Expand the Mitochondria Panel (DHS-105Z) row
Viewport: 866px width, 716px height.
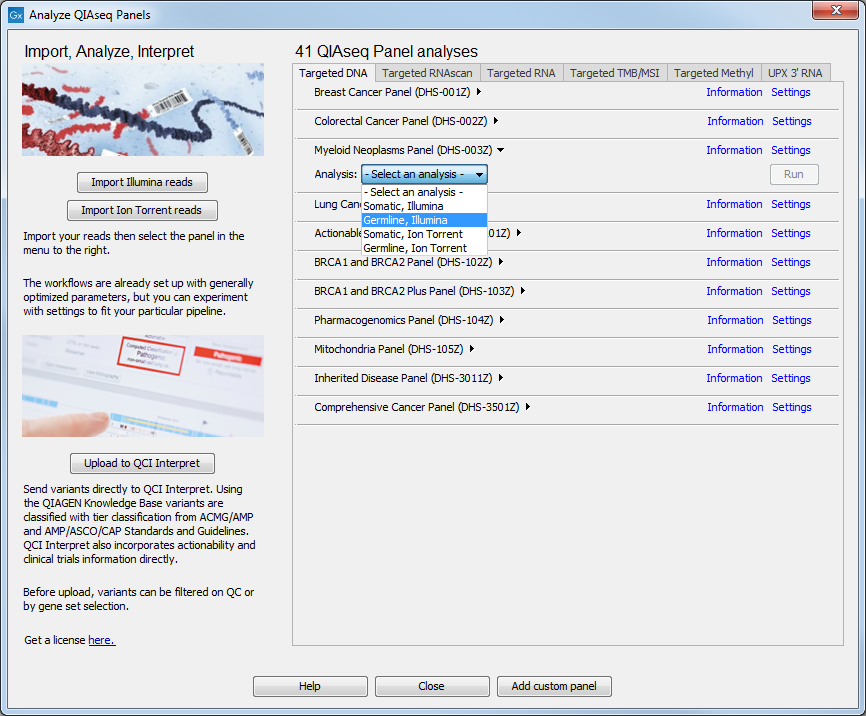pyautogui.click(x=472, y=349)
